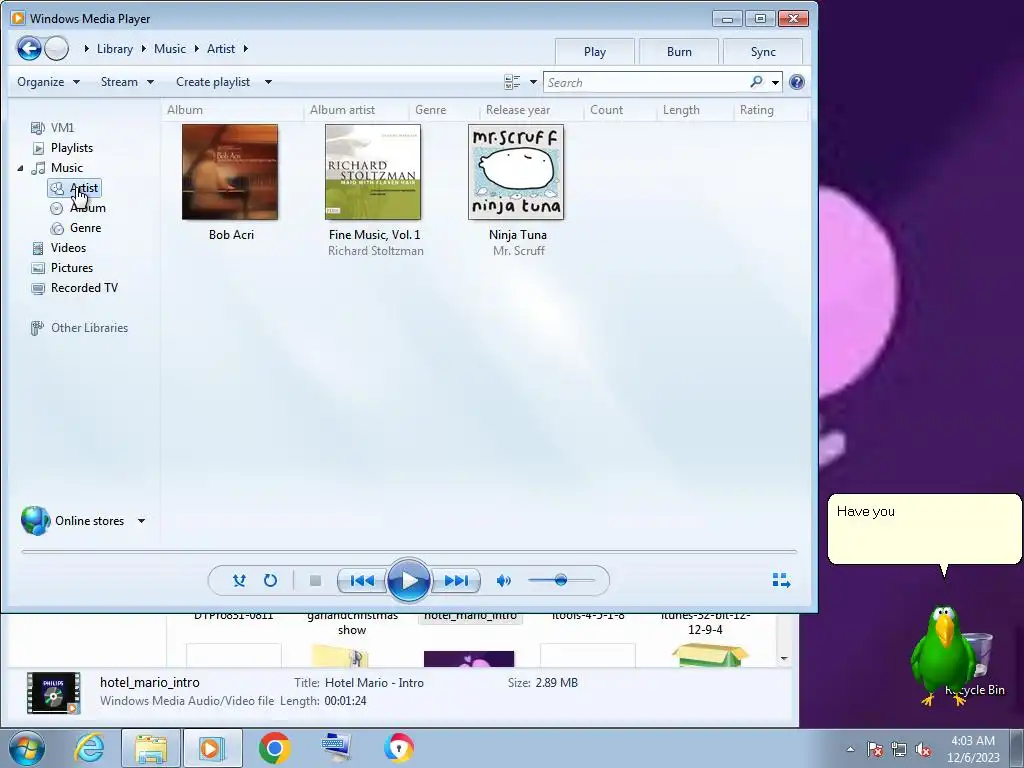Viewport: 1024px width, 768px height.
Task: Click the Forward navigation button
Action: 57,48
